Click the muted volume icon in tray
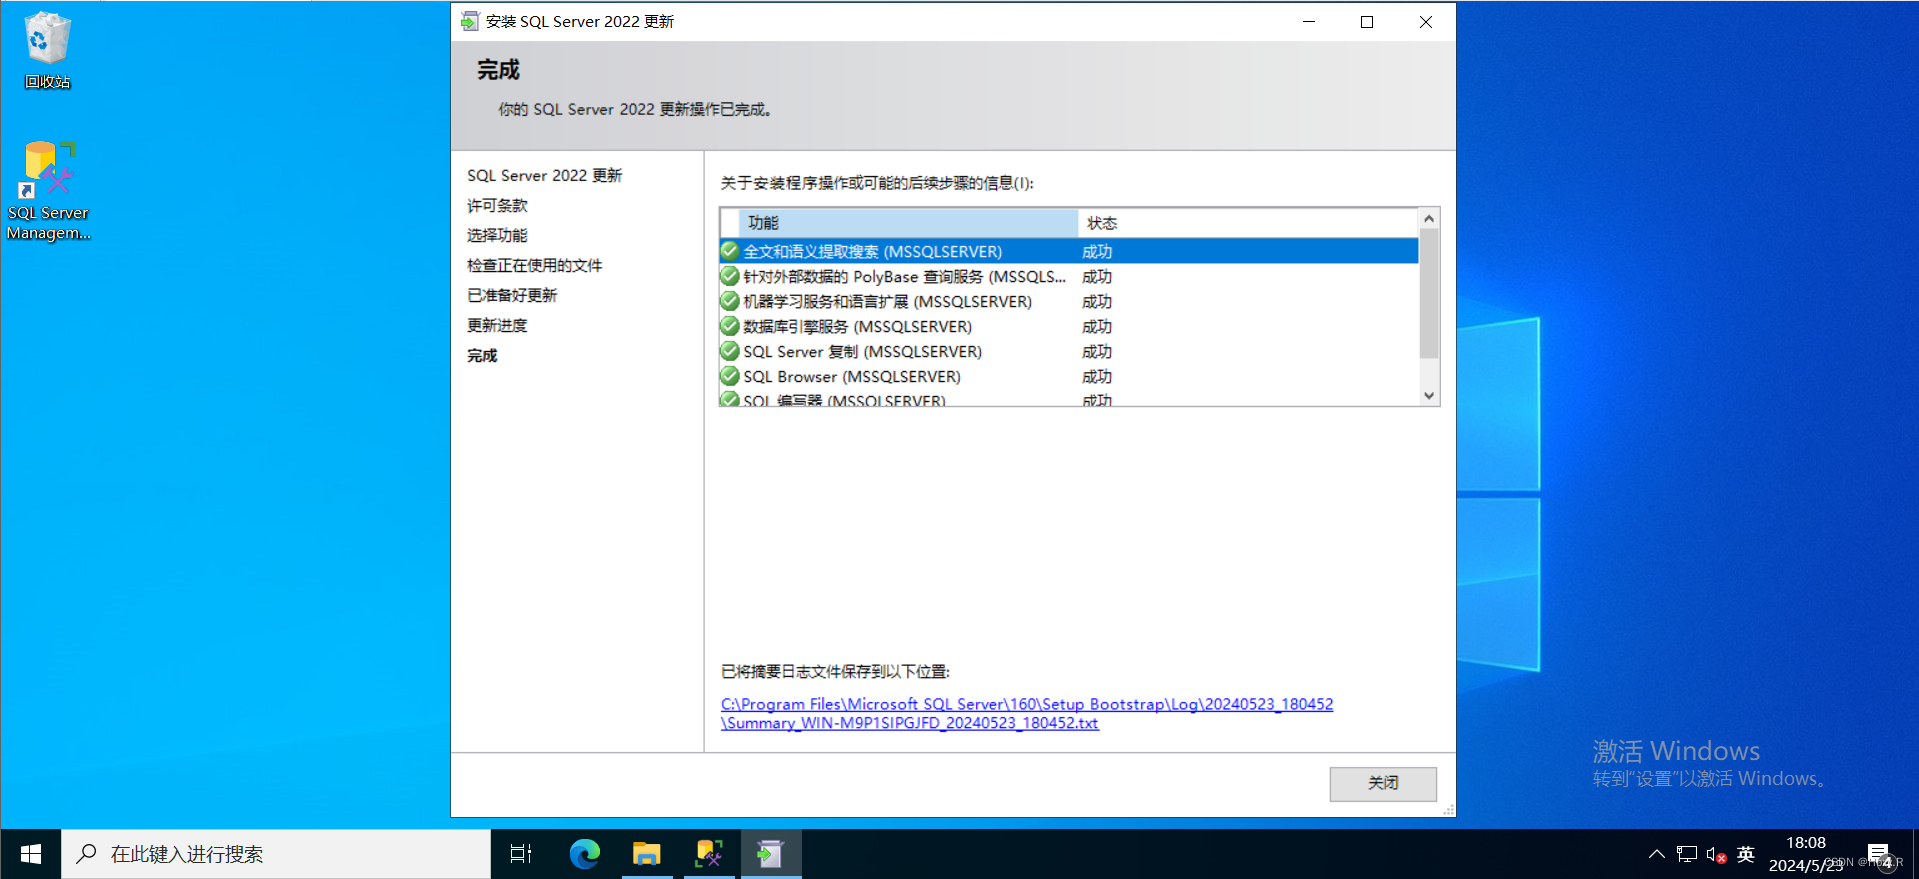Image resolution: width=1919 pixels, height=879 pixels. (x=1716, y=855)
